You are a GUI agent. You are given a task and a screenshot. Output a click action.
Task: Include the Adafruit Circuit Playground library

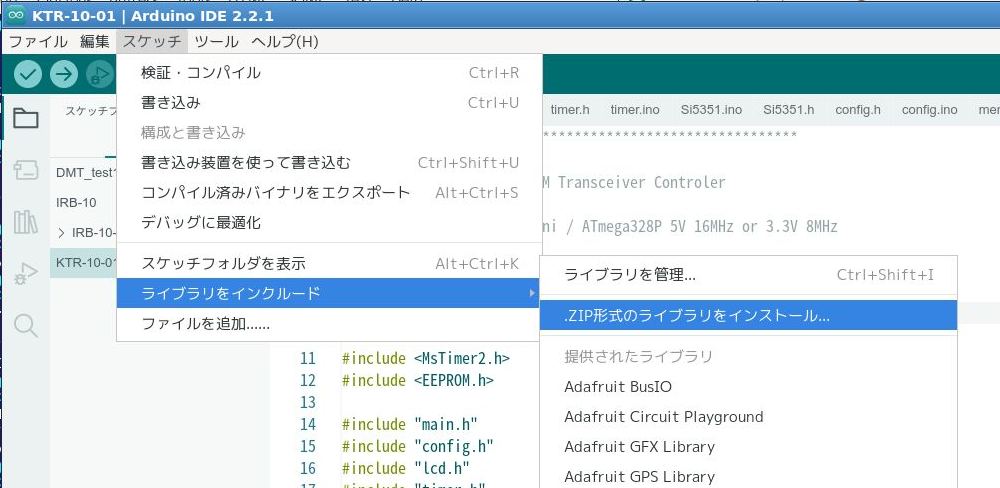pos(748,417)
